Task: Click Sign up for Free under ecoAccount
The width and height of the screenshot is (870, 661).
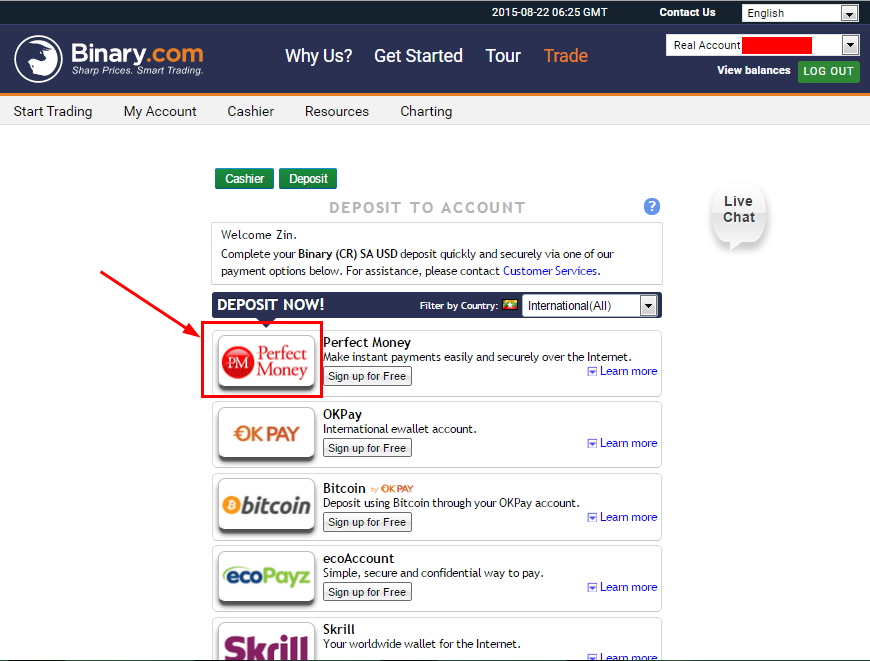Action: (367, 592)
